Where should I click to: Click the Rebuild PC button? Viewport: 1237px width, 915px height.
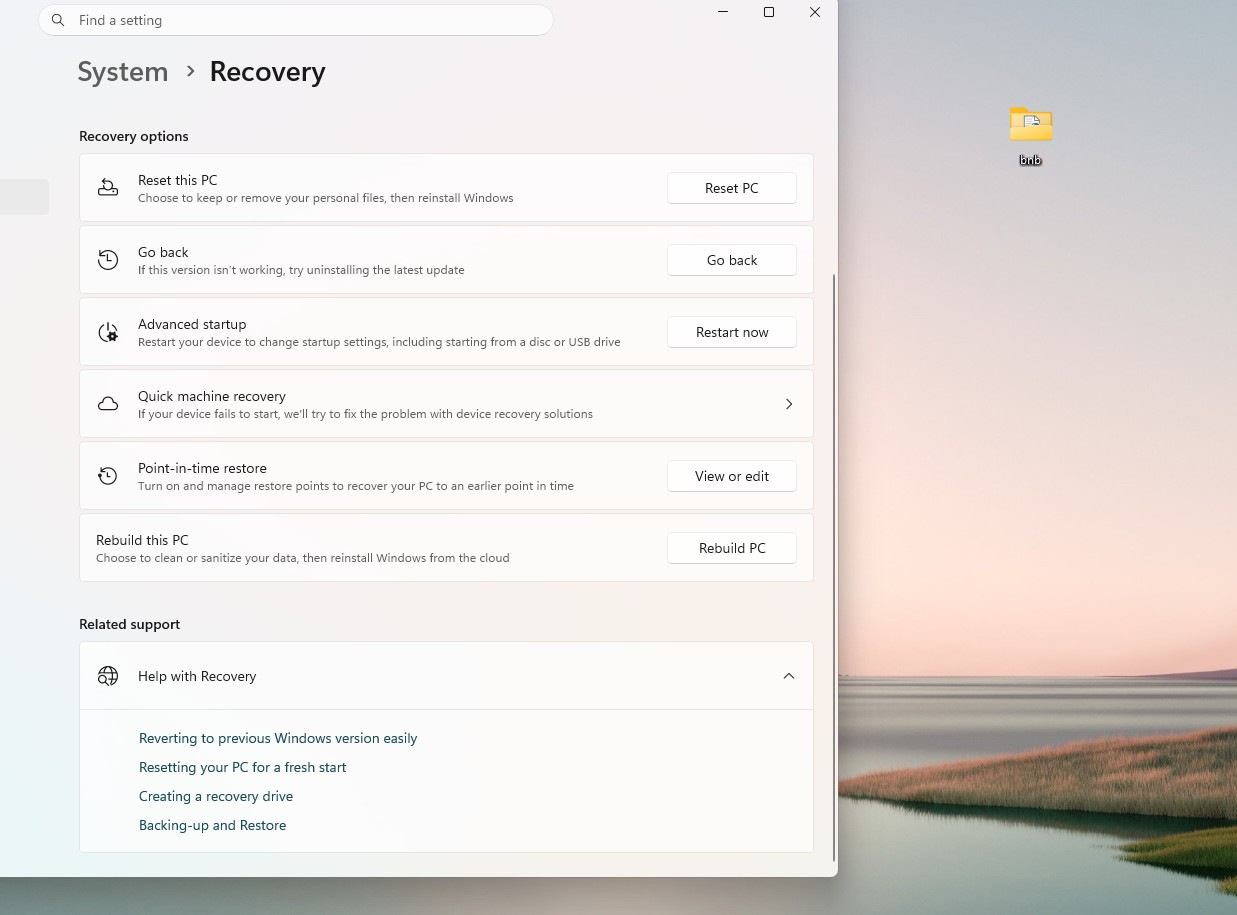(x=732, y=548)
